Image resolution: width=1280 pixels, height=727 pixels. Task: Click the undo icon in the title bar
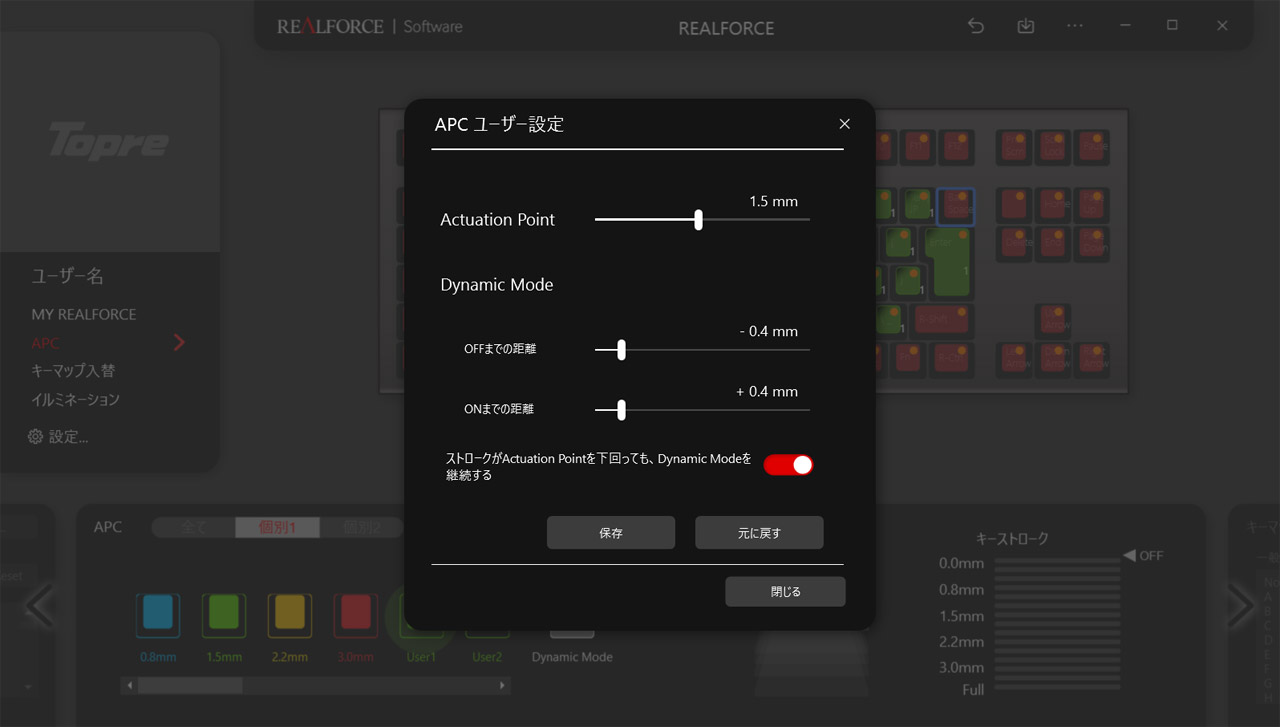pyautogui.click(x=975, y=26)
